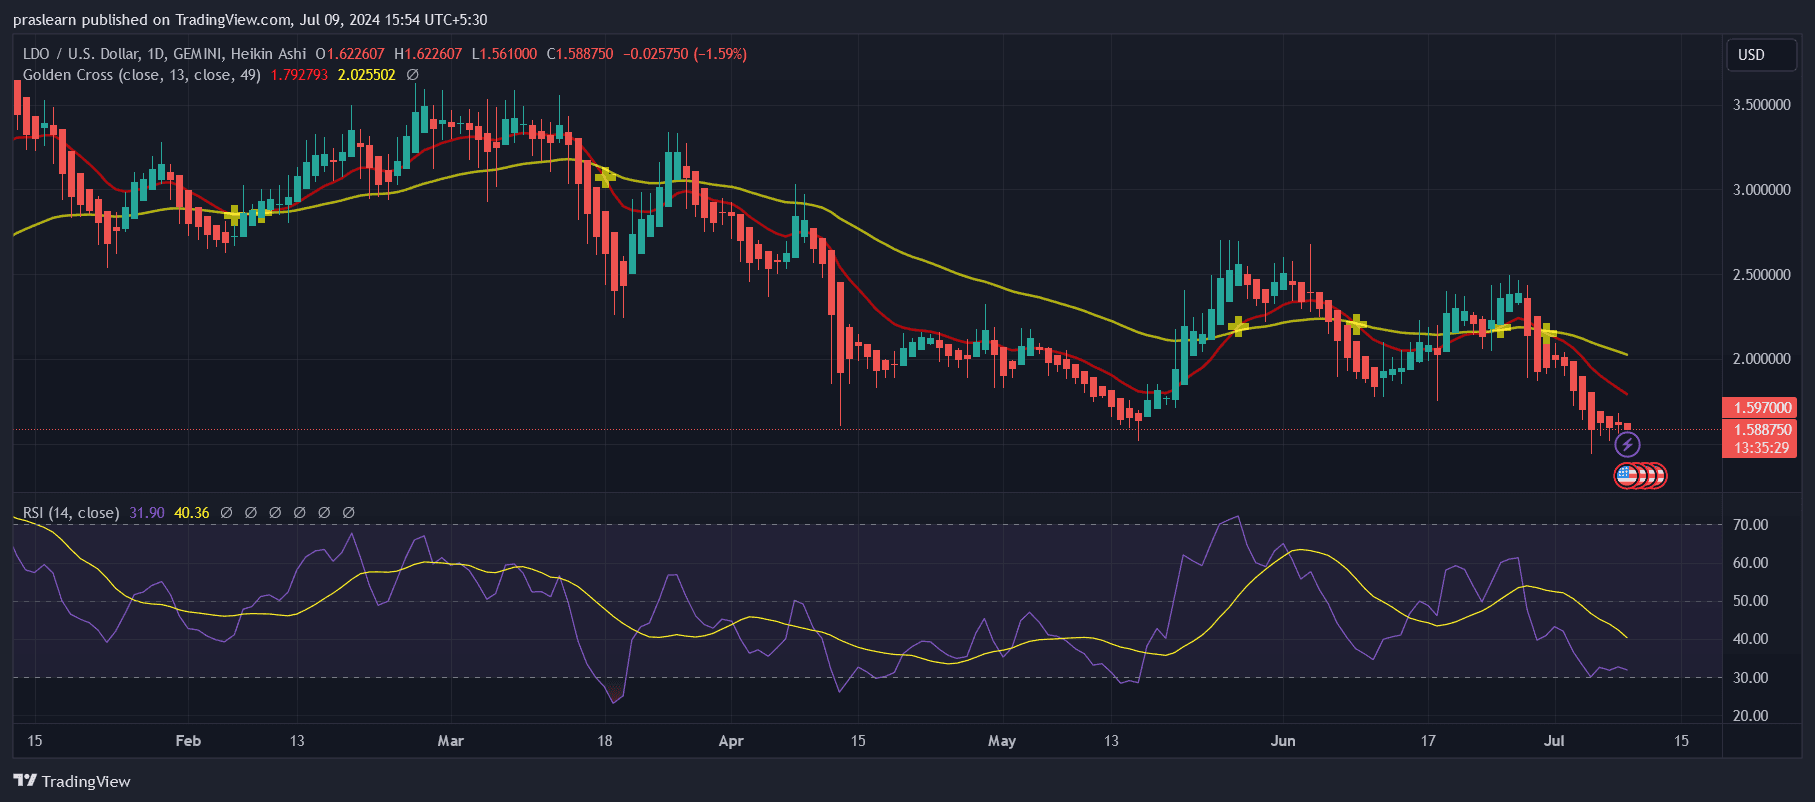Click the 3.000000 price axis label
This screenshot has height=802, width=1815.
click(x=1761, y=190)
